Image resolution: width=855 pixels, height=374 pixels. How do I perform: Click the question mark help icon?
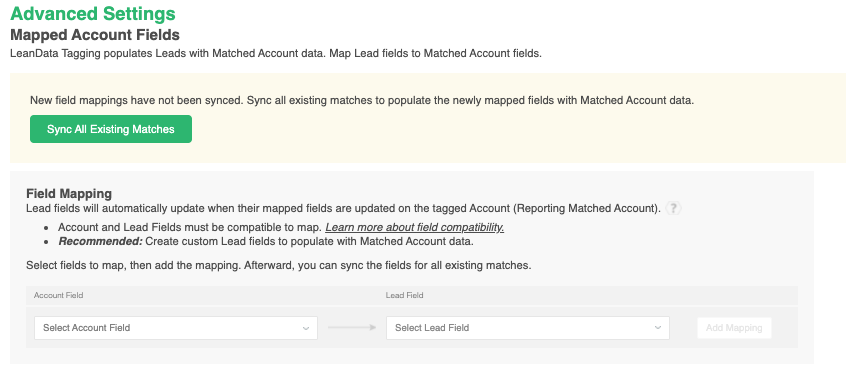tap(674, 208)
